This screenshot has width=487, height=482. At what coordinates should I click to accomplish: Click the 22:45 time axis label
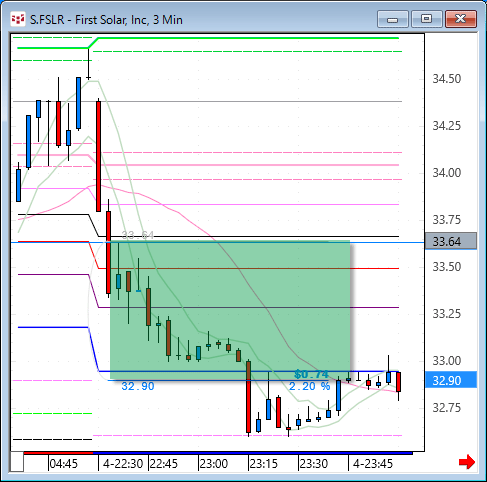(x=163, y=464)
